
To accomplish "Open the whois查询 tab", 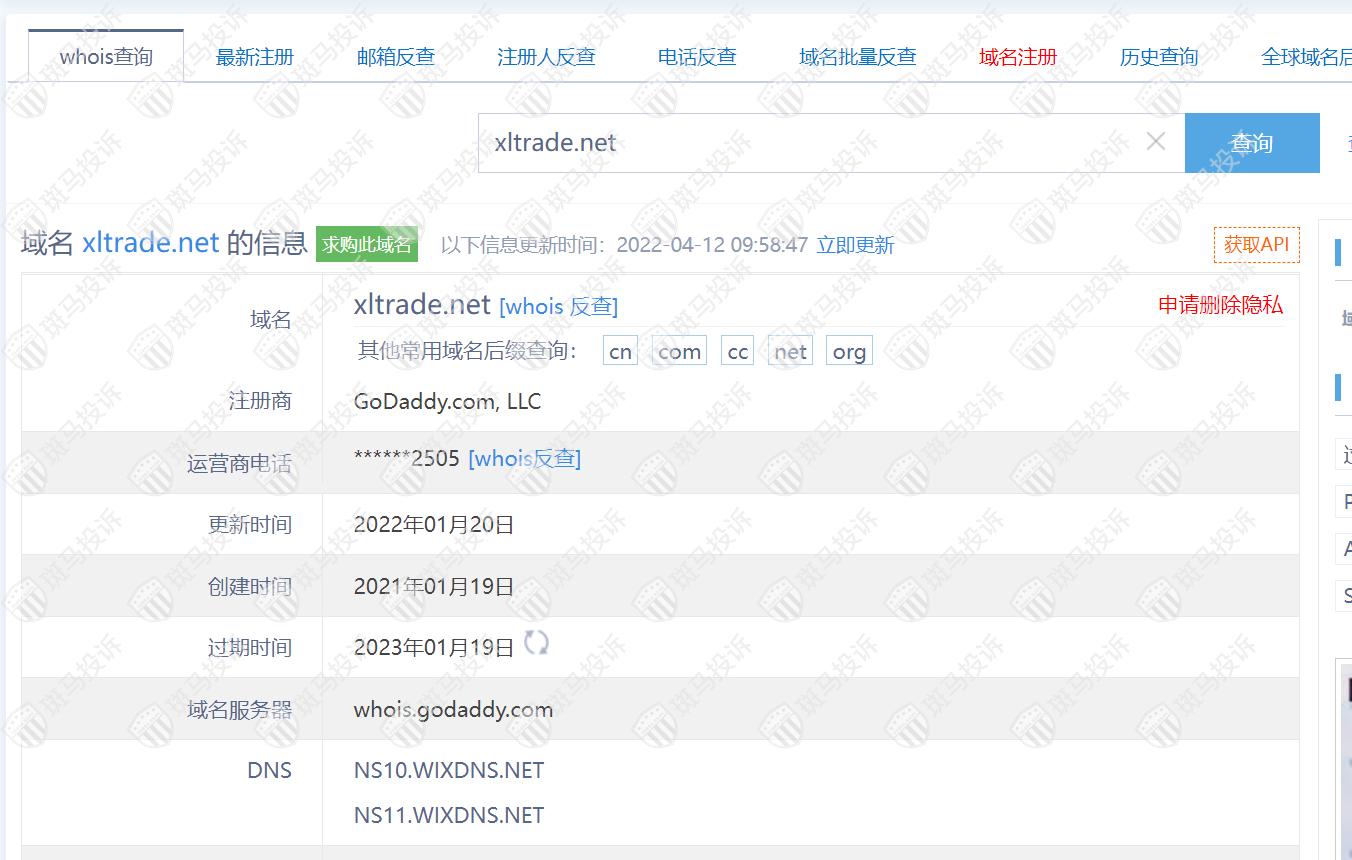I will [106, 57].
